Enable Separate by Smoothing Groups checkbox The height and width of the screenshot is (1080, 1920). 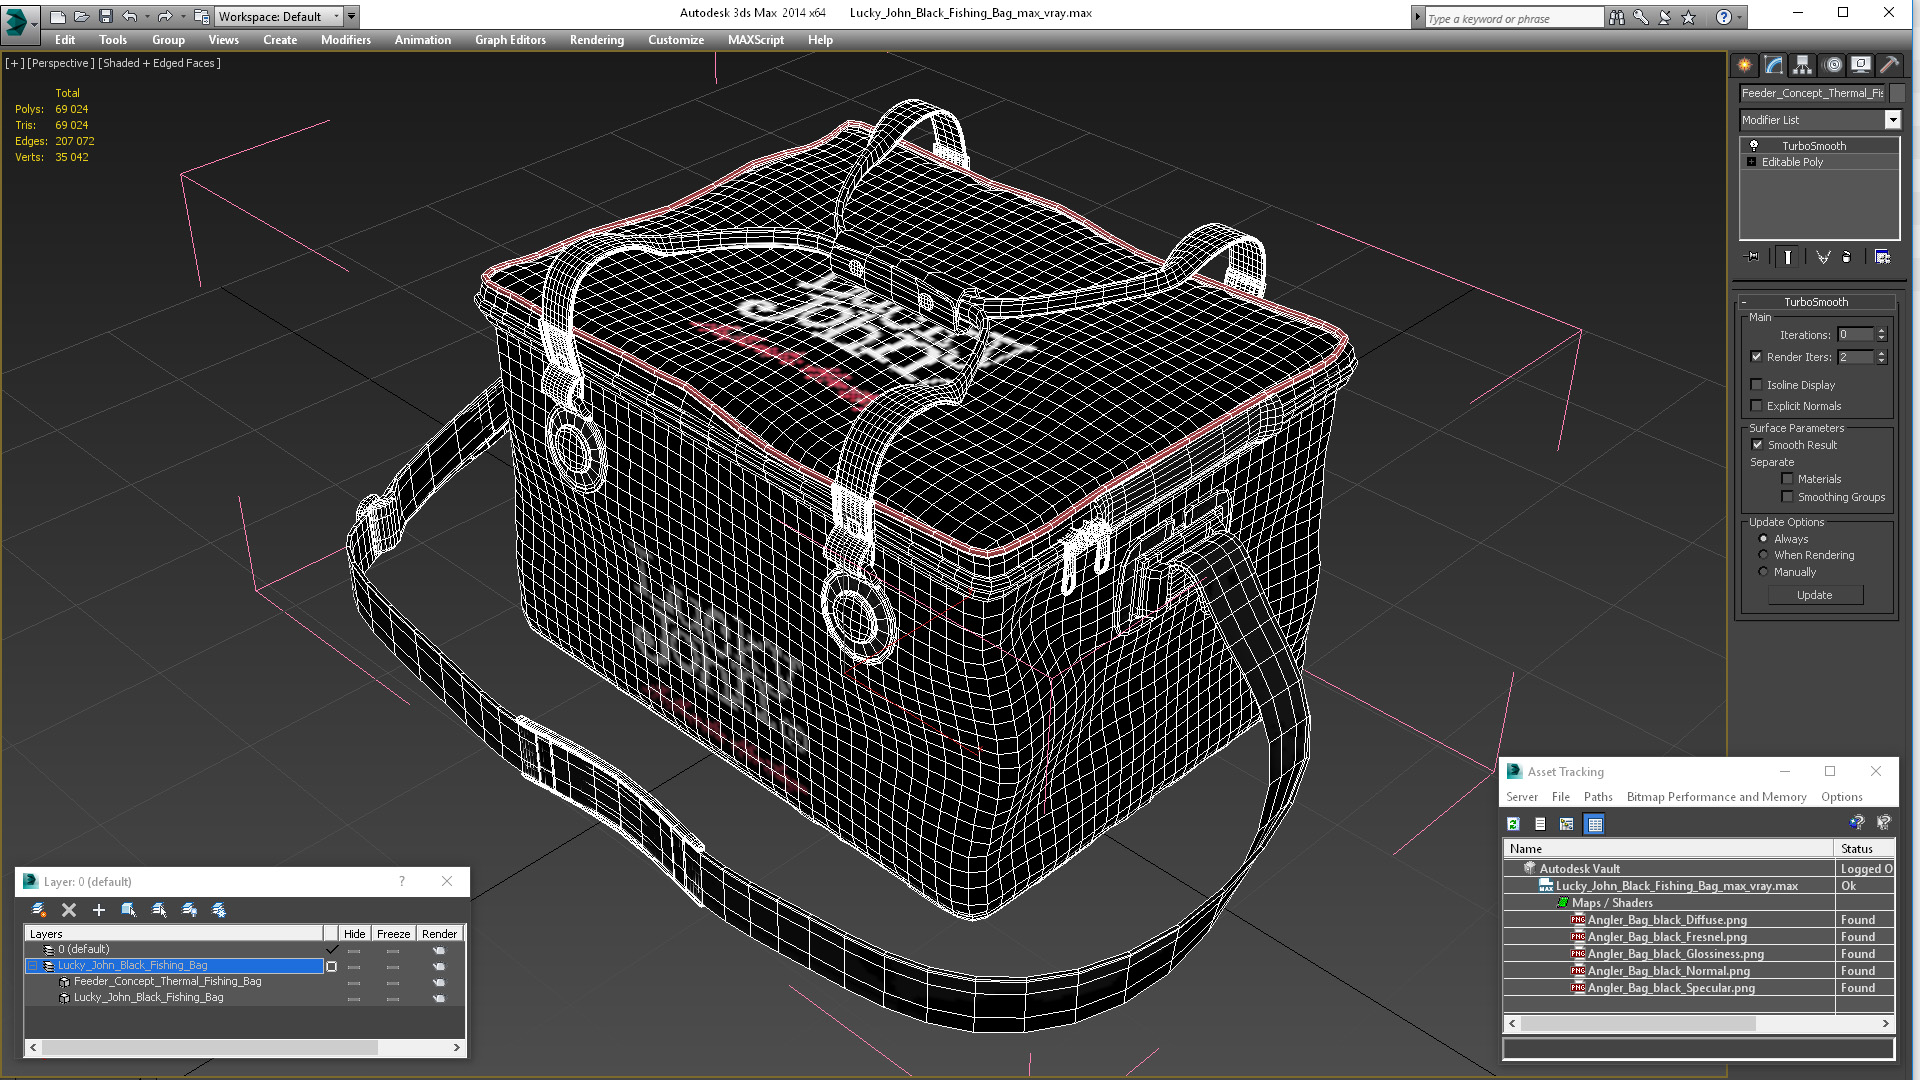click(x=1787, y=497)
